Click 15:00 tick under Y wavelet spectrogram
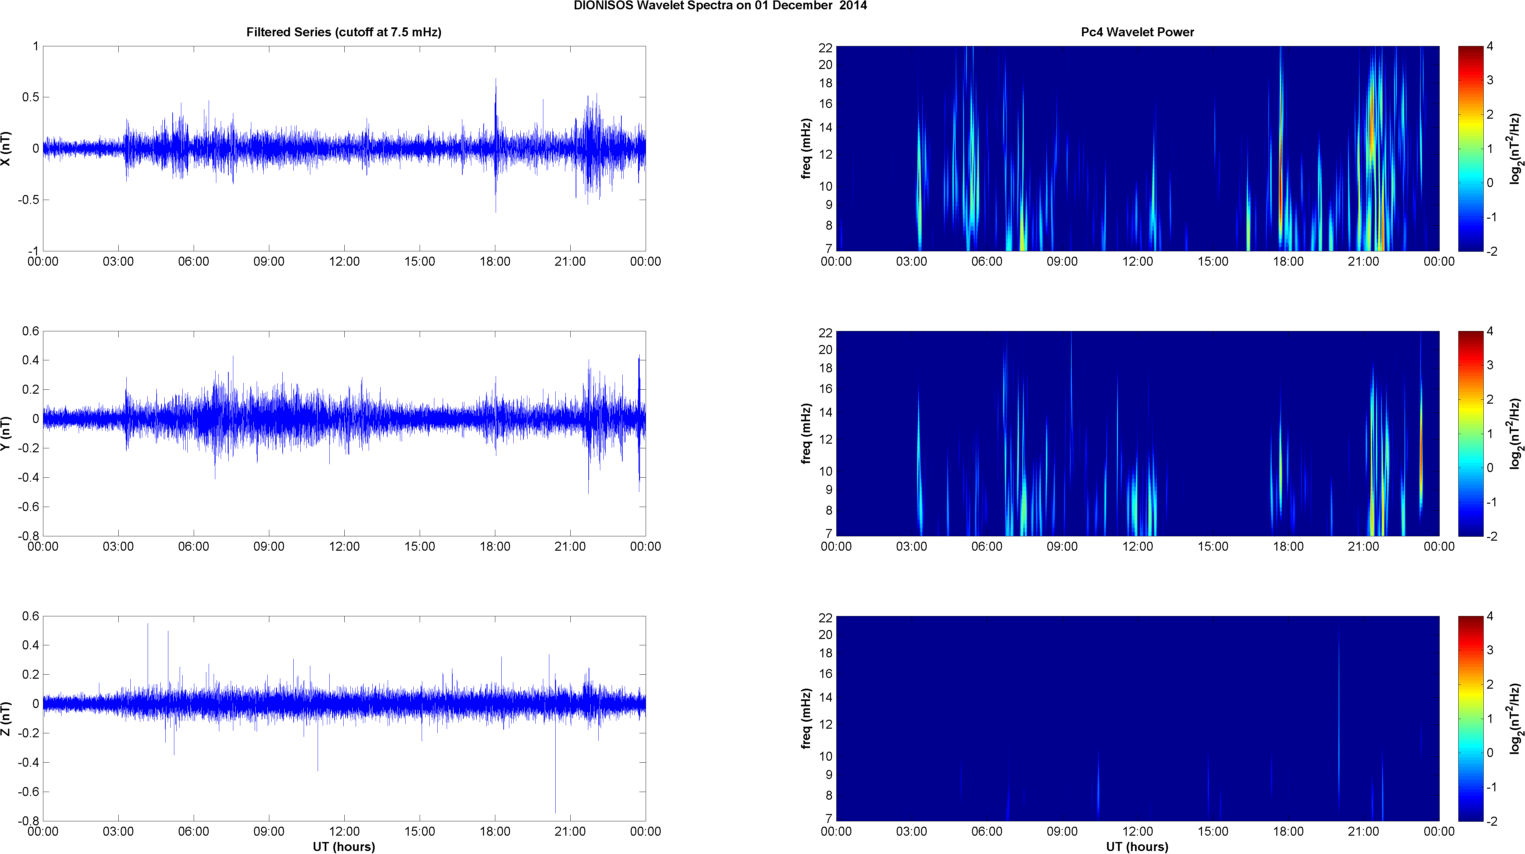The image size is (1525, 854). pos(1213,547)
